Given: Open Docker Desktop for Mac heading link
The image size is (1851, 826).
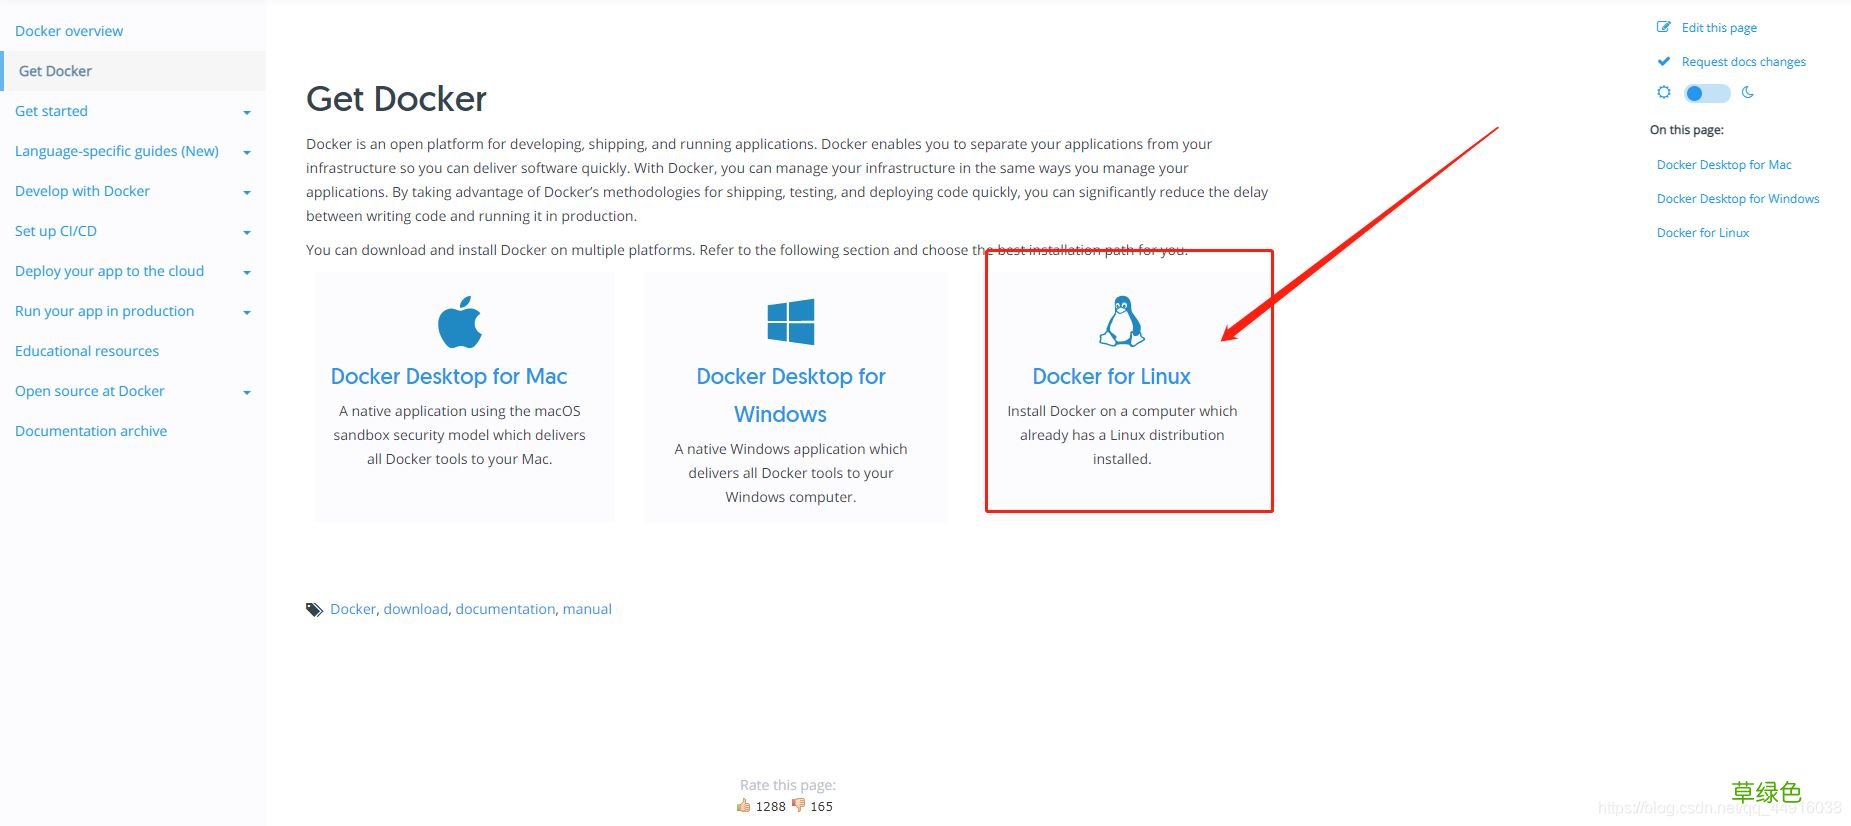Looking at the screenshot, I should (449, 376).
